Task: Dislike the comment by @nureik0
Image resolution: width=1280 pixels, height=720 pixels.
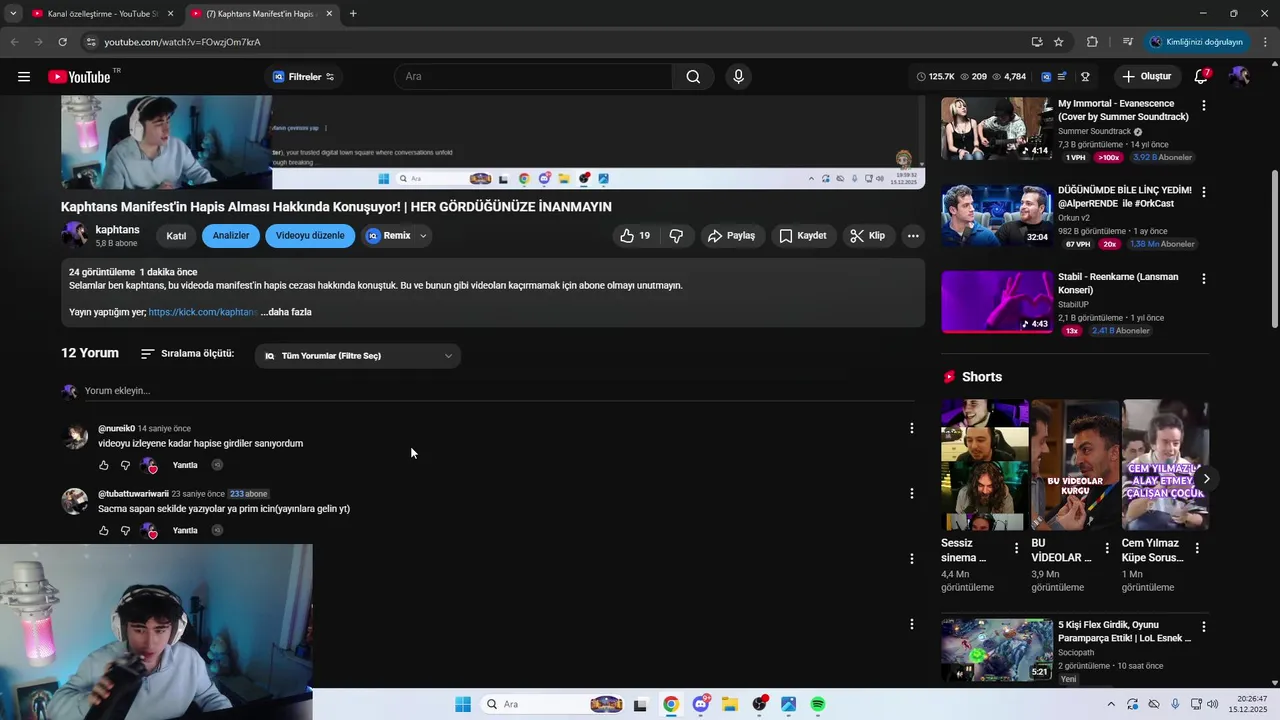Action: 125,465
